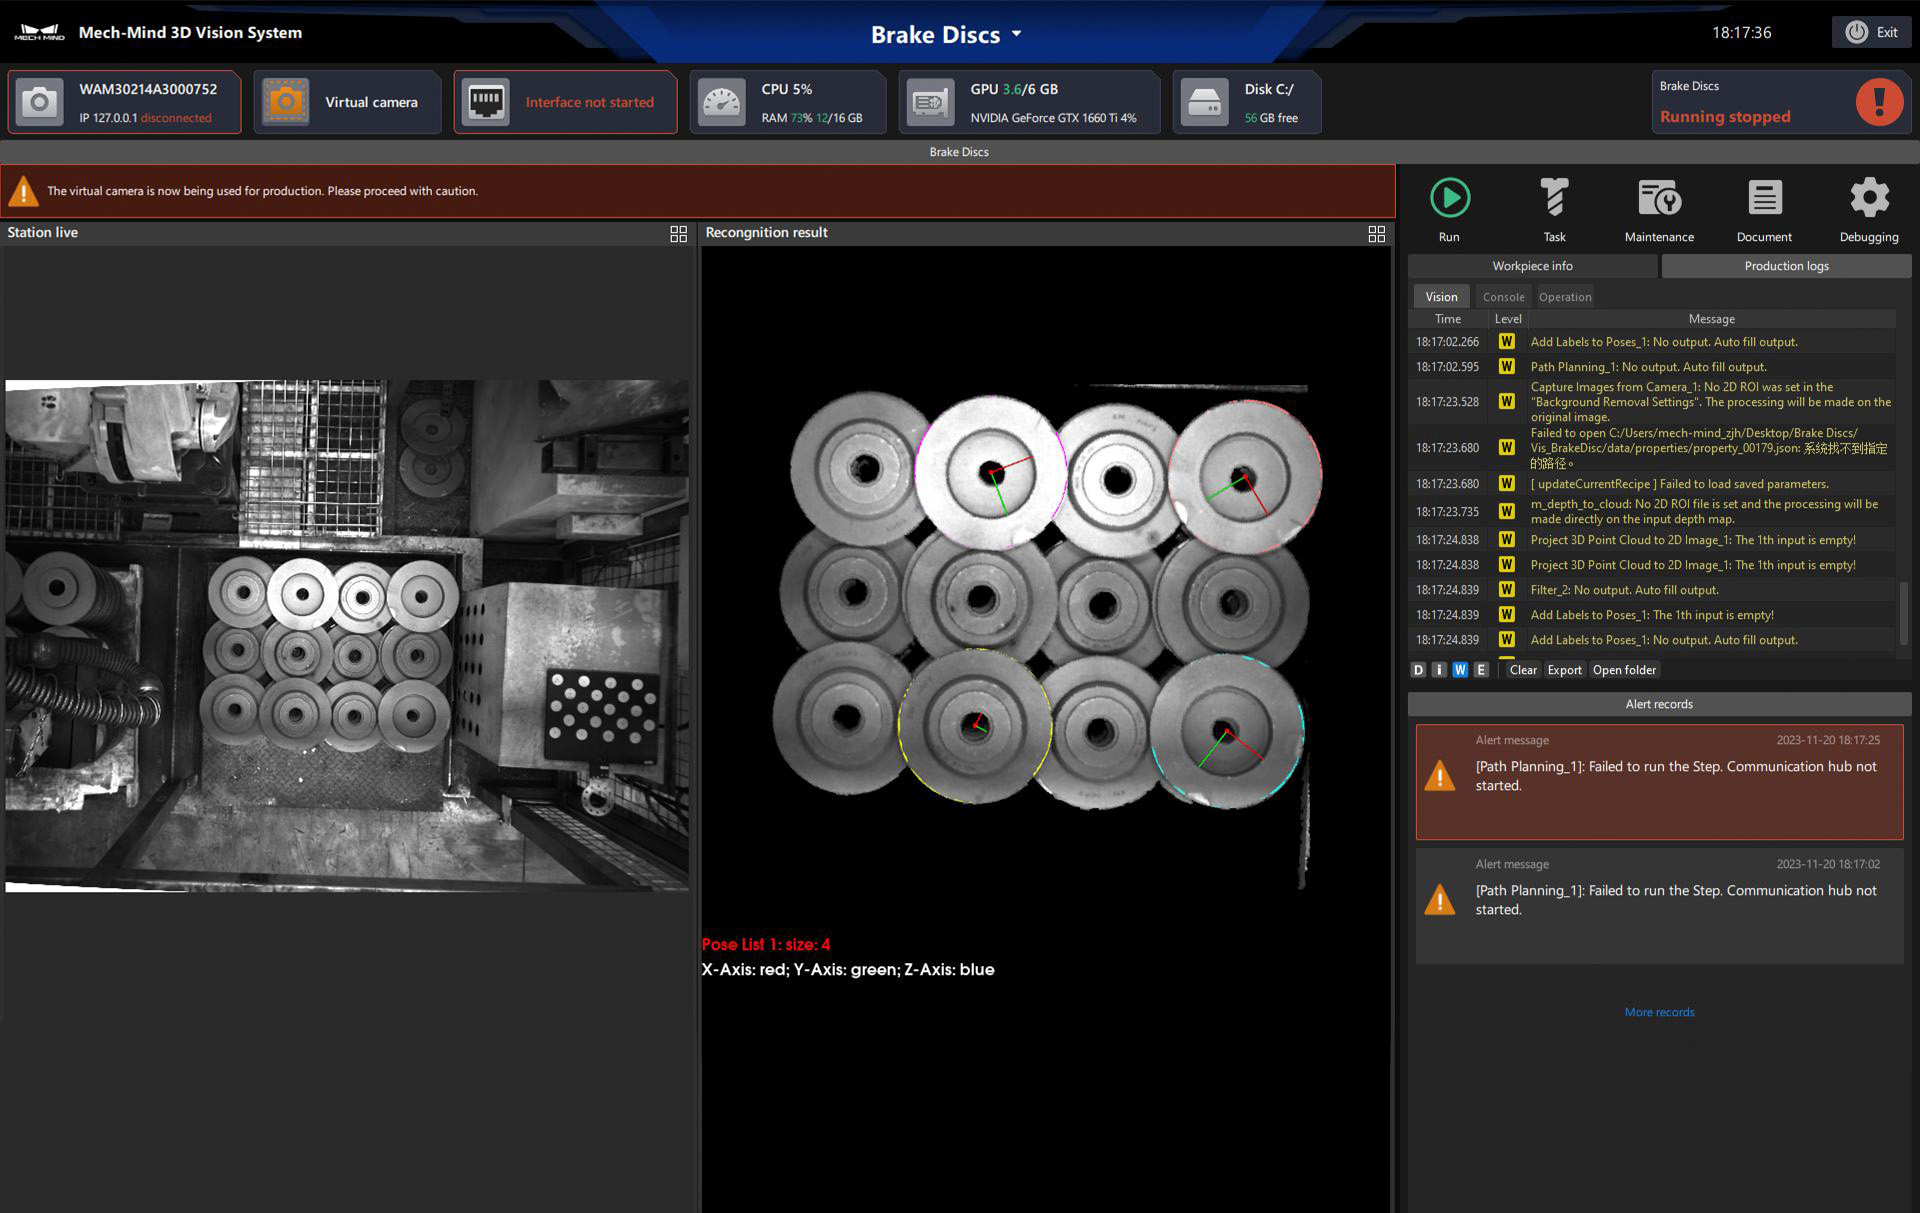The width and height of the screenshot is (1920, 1213).
Task: Click the Recognition result image
Action: (x=1045, y=636)
